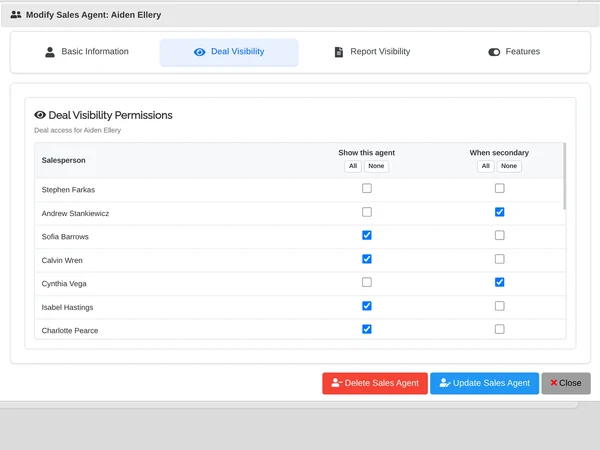Check When secondary for Stephen Farkas
The image size is (600, 450).
(x=499, y=188)
